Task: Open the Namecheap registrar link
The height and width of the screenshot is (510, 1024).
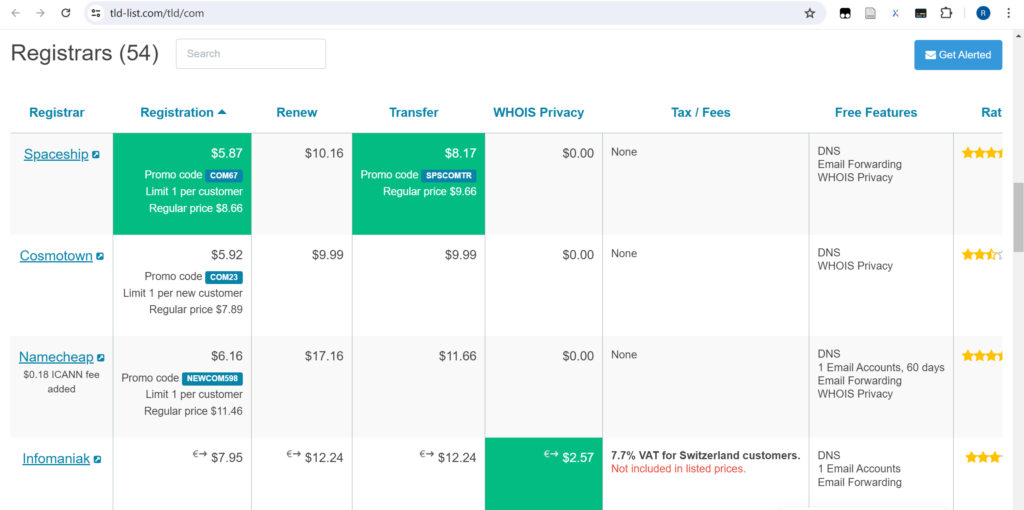Action: coord(56,357)
